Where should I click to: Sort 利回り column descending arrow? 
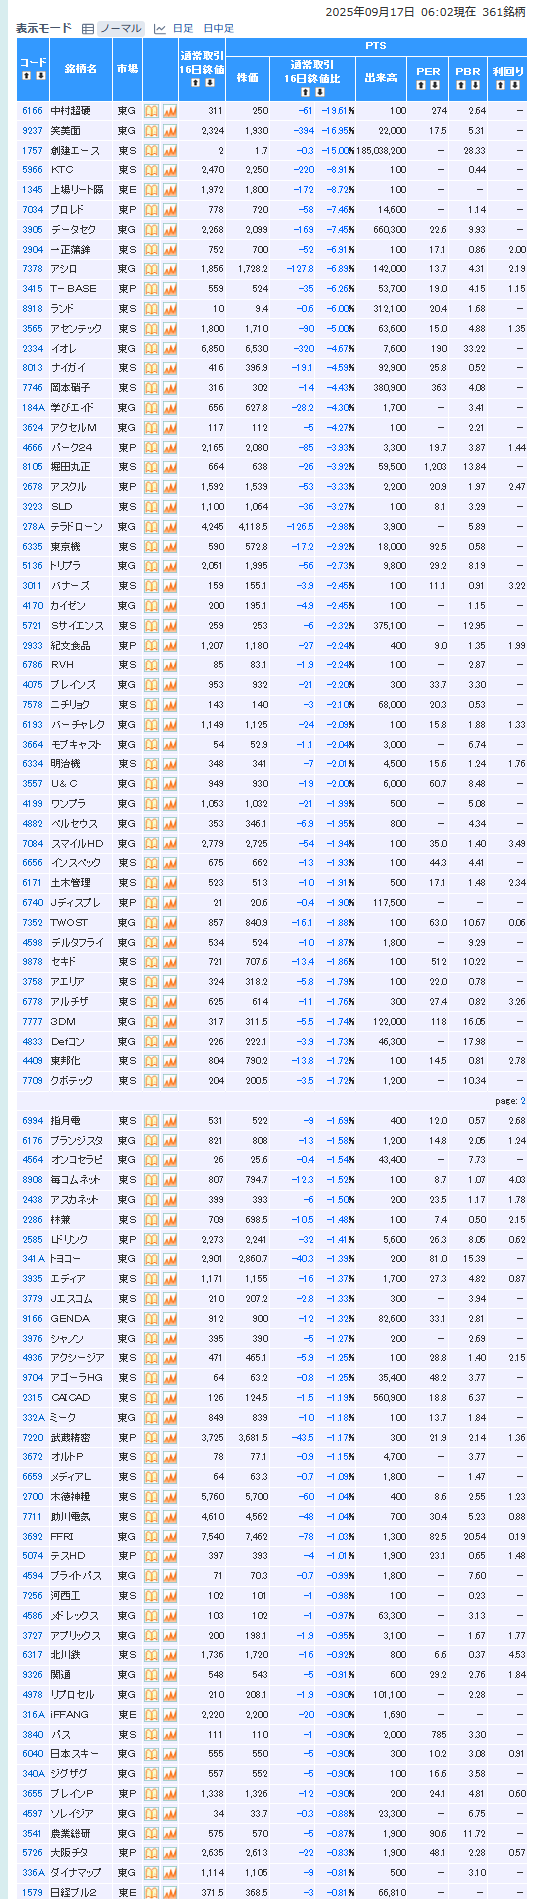tap(514, 85)
